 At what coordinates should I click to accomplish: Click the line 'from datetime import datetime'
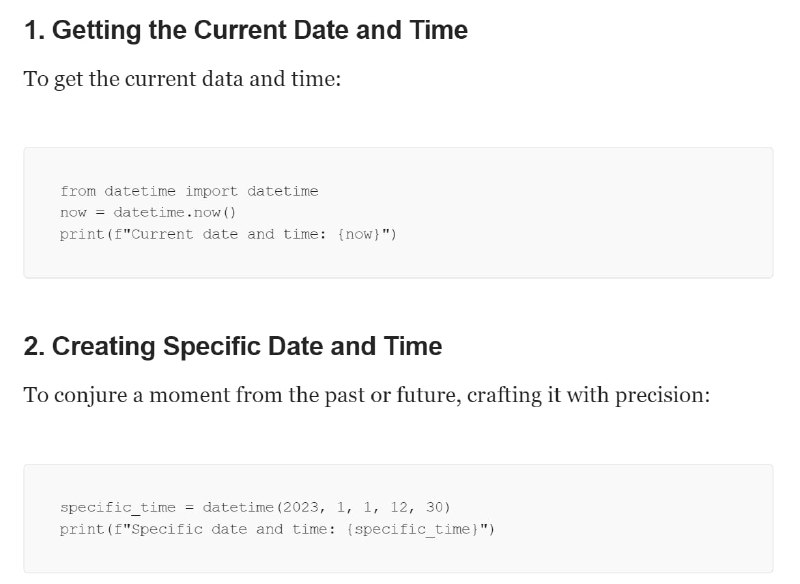[x=189, y=191]
